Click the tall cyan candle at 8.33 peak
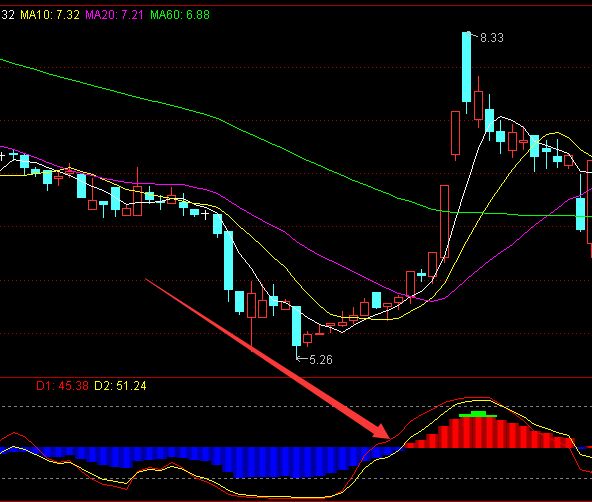The image size is (592, 502). (x=467, y=67)
